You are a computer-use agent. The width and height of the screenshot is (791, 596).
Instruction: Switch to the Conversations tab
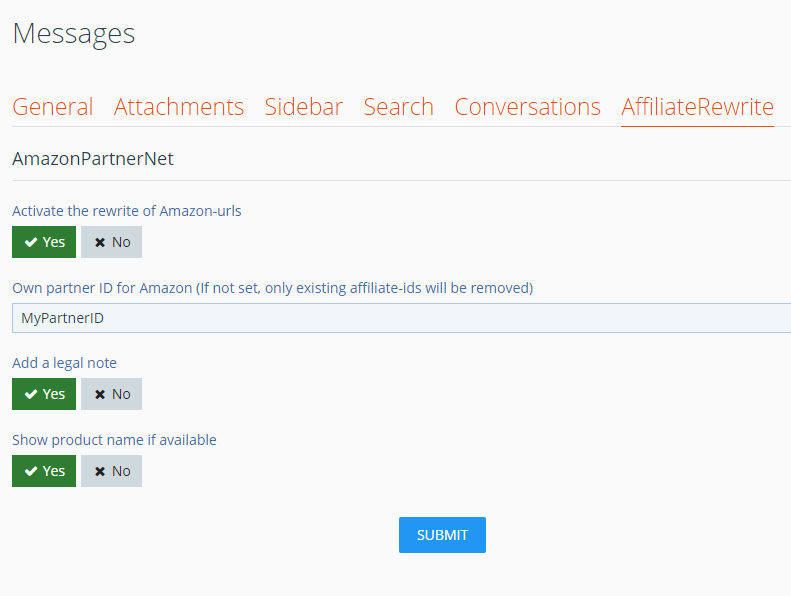click(527, 107)
